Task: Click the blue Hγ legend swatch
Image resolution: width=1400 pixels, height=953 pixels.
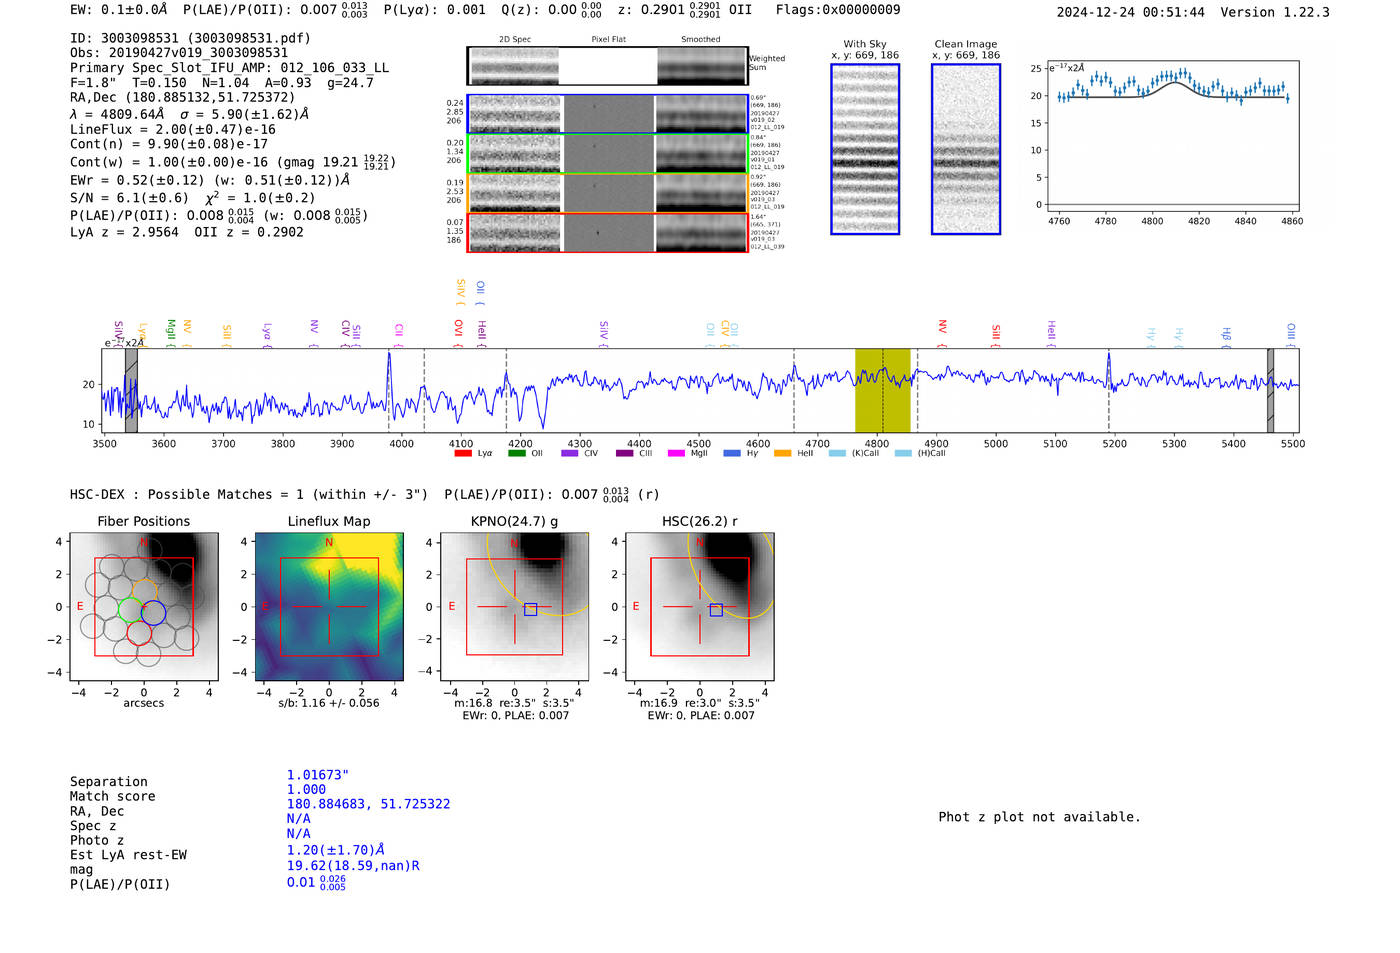Action: coord(732,453)
